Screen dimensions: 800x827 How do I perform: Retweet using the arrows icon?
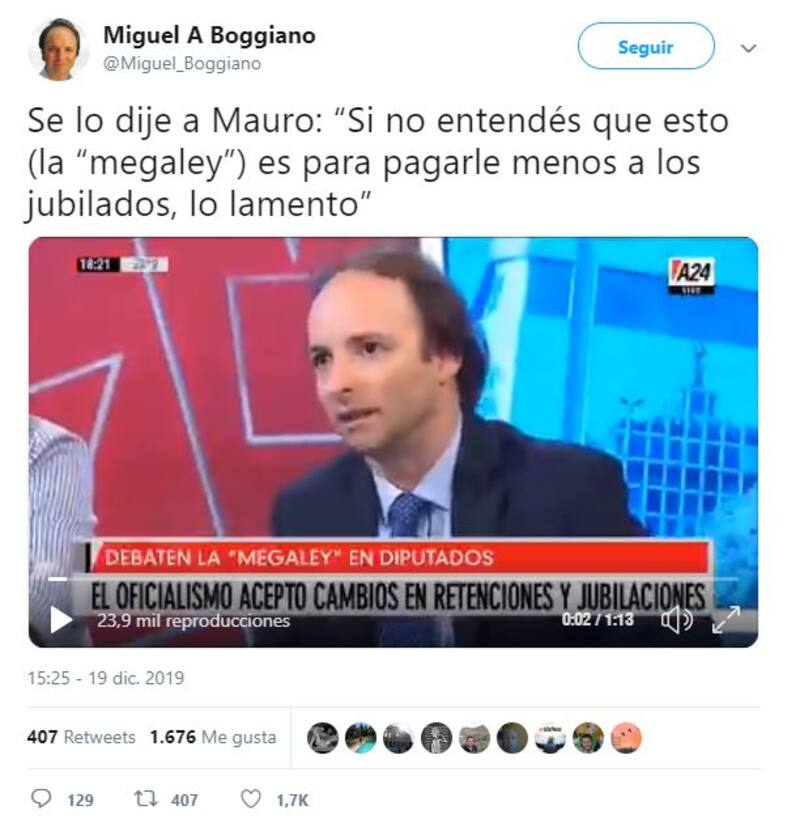click(x=146, y=799)
